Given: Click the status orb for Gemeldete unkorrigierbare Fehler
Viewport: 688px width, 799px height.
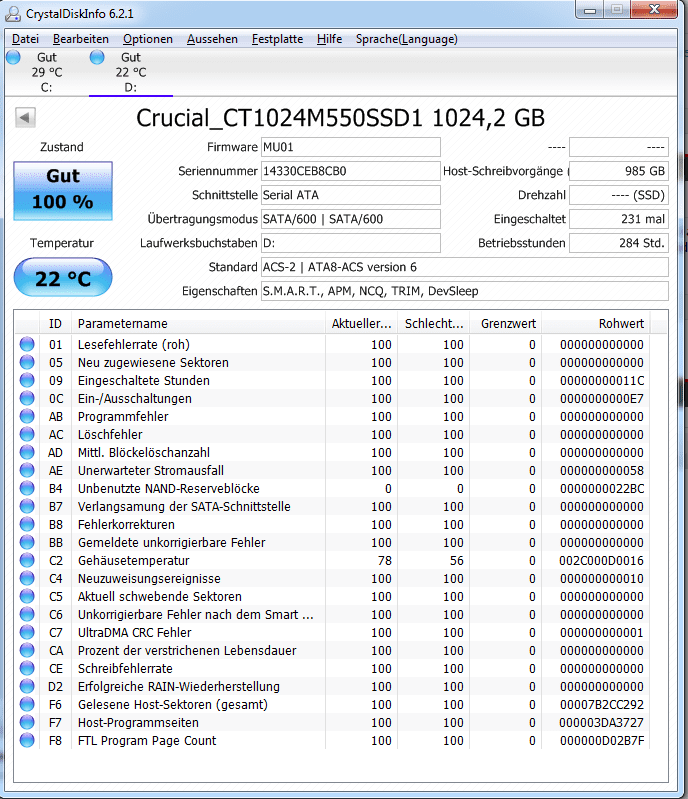Looking at the screenshot, I should 27,542.
